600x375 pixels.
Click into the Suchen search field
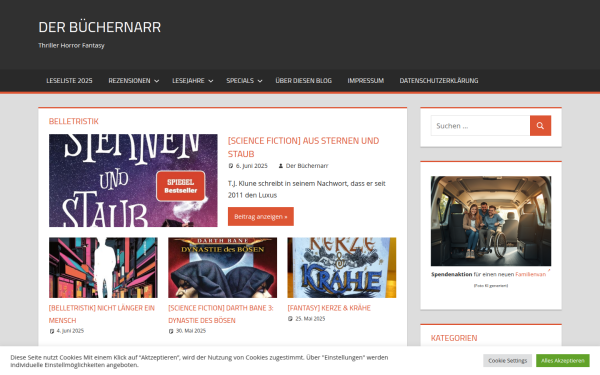point(480,126)
